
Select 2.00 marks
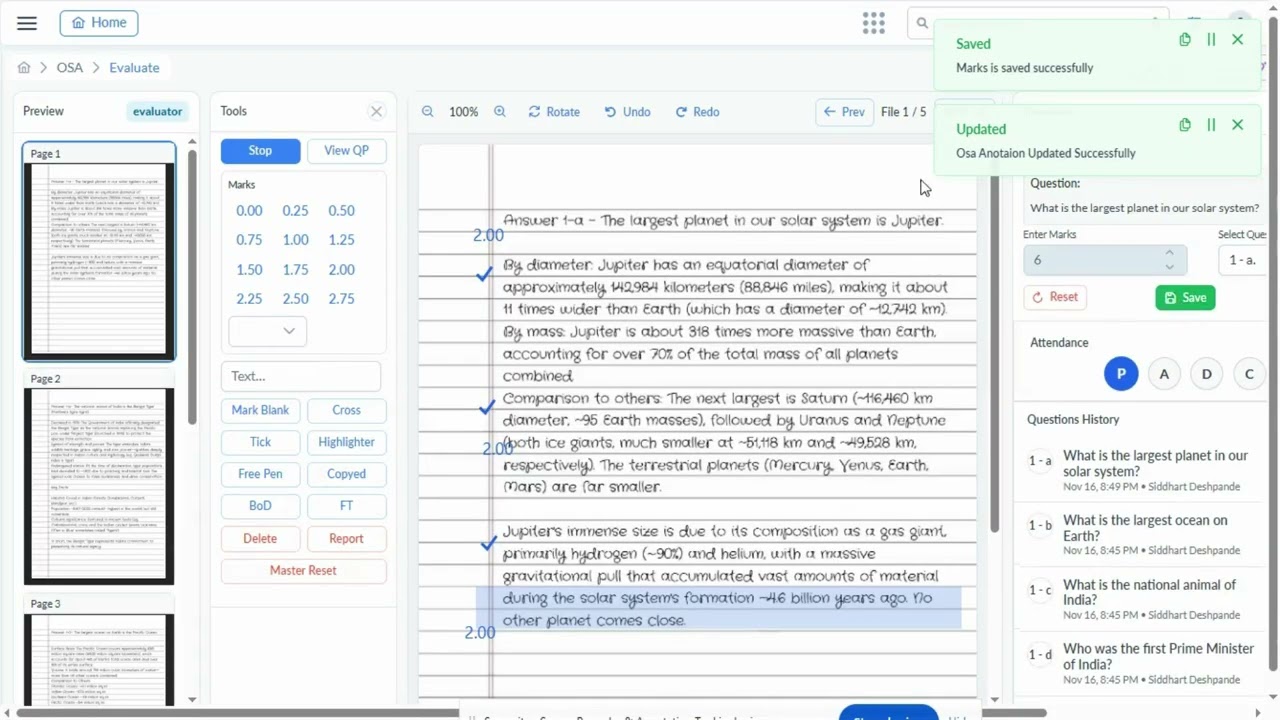[341, 270]
